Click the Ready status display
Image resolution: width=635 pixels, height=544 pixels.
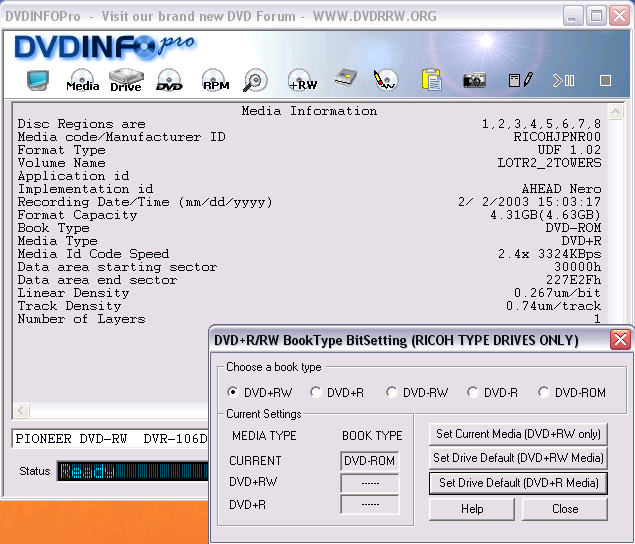tap(133, 471)
